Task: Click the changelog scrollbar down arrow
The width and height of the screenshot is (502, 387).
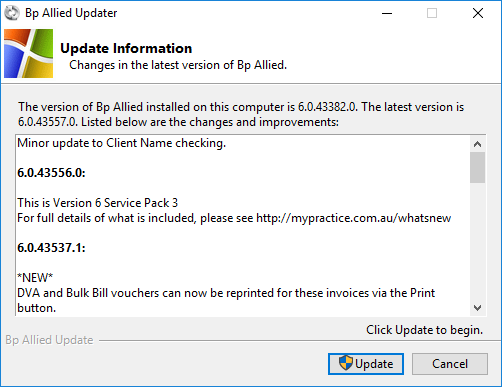Action: (477, 308)
